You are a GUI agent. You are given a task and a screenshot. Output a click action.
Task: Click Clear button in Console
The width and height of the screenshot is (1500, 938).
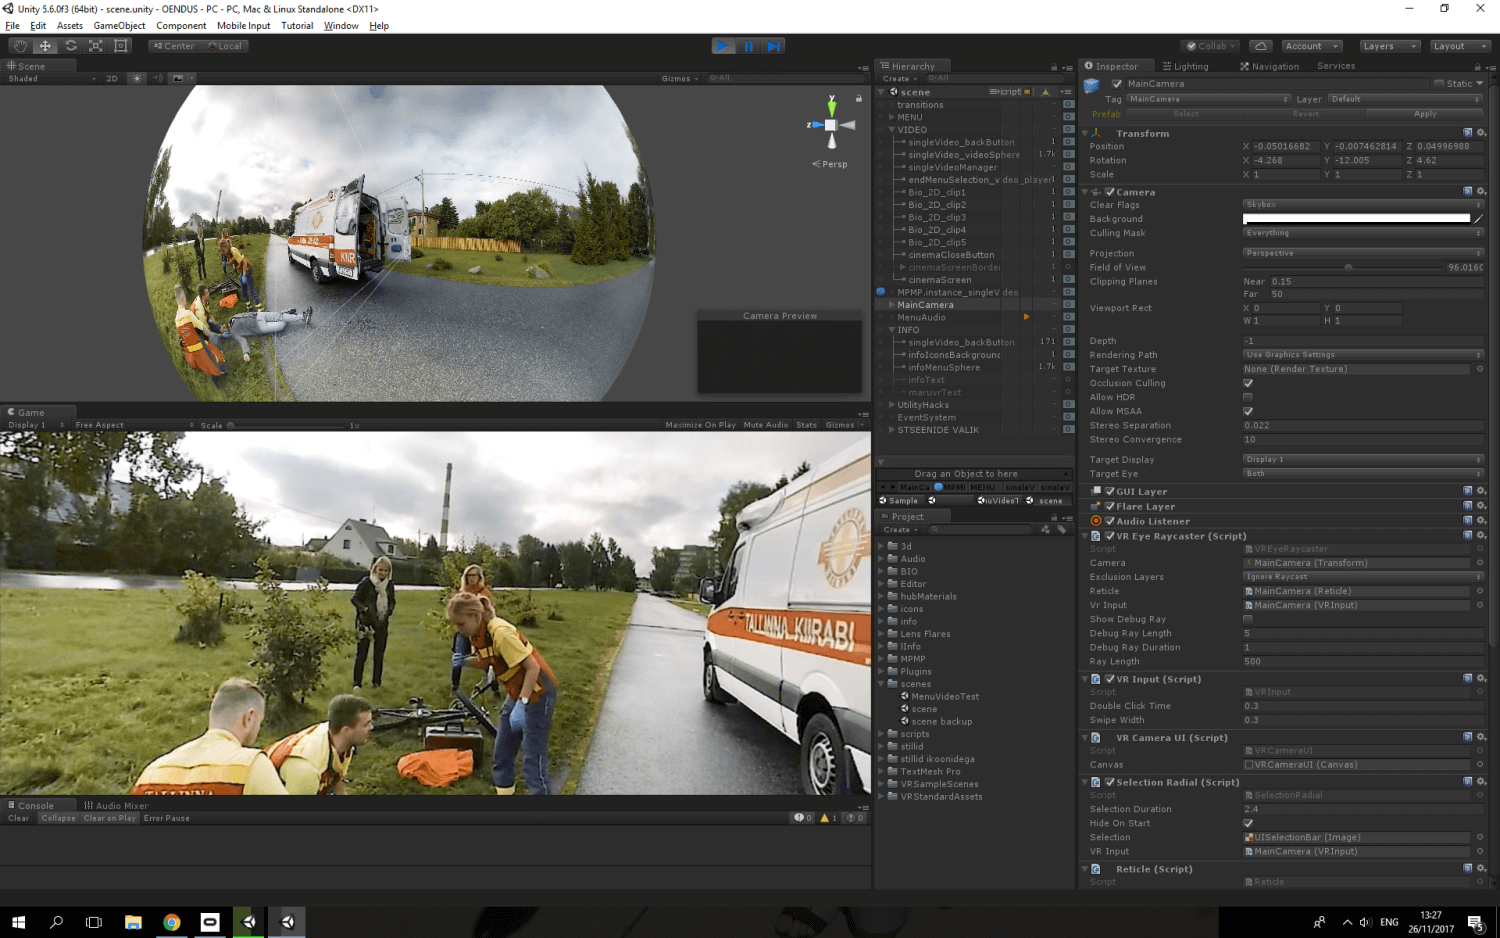point(19,818)
